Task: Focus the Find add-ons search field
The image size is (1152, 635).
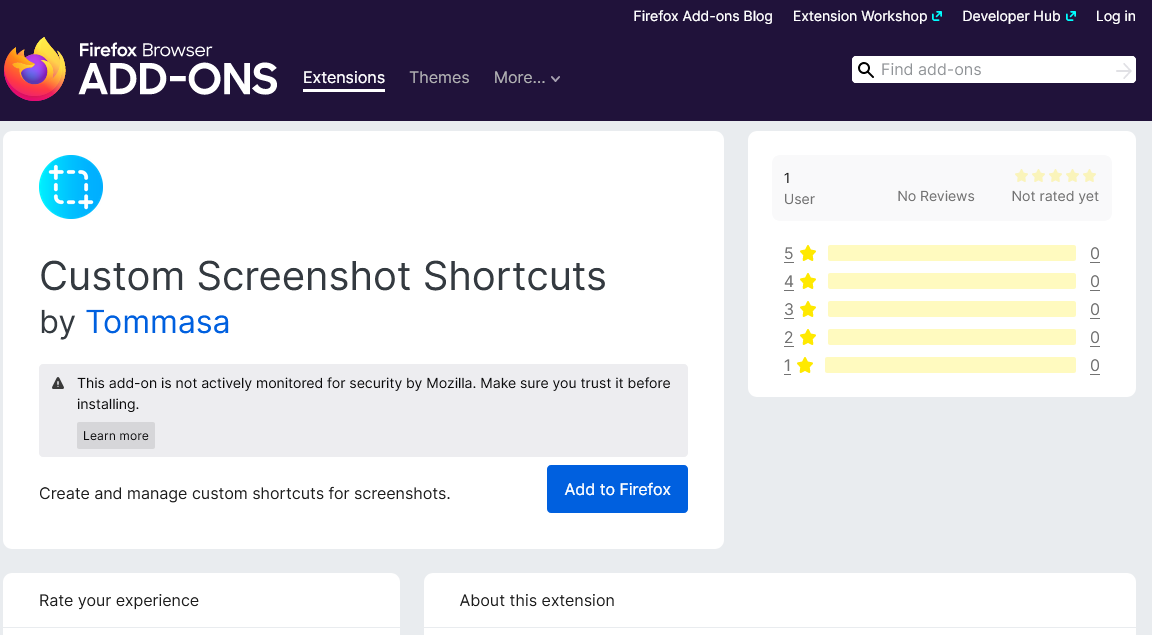Action: click(x=994, y=70)
